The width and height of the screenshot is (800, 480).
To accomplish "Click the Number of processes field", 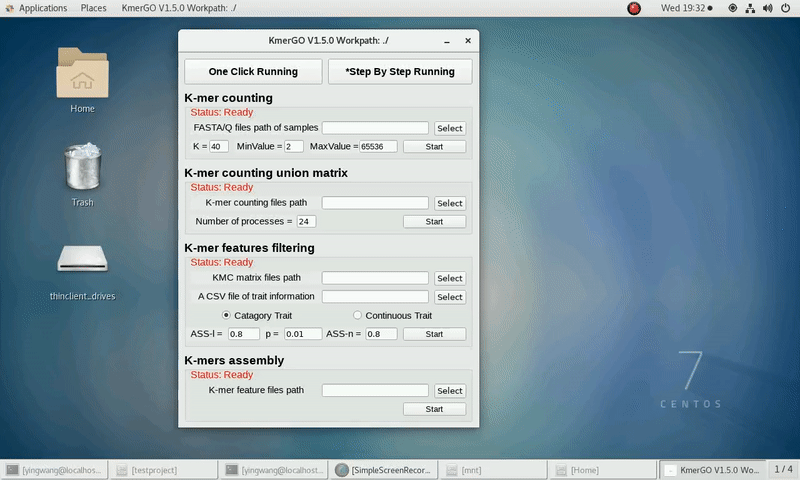I will [306, 221].
